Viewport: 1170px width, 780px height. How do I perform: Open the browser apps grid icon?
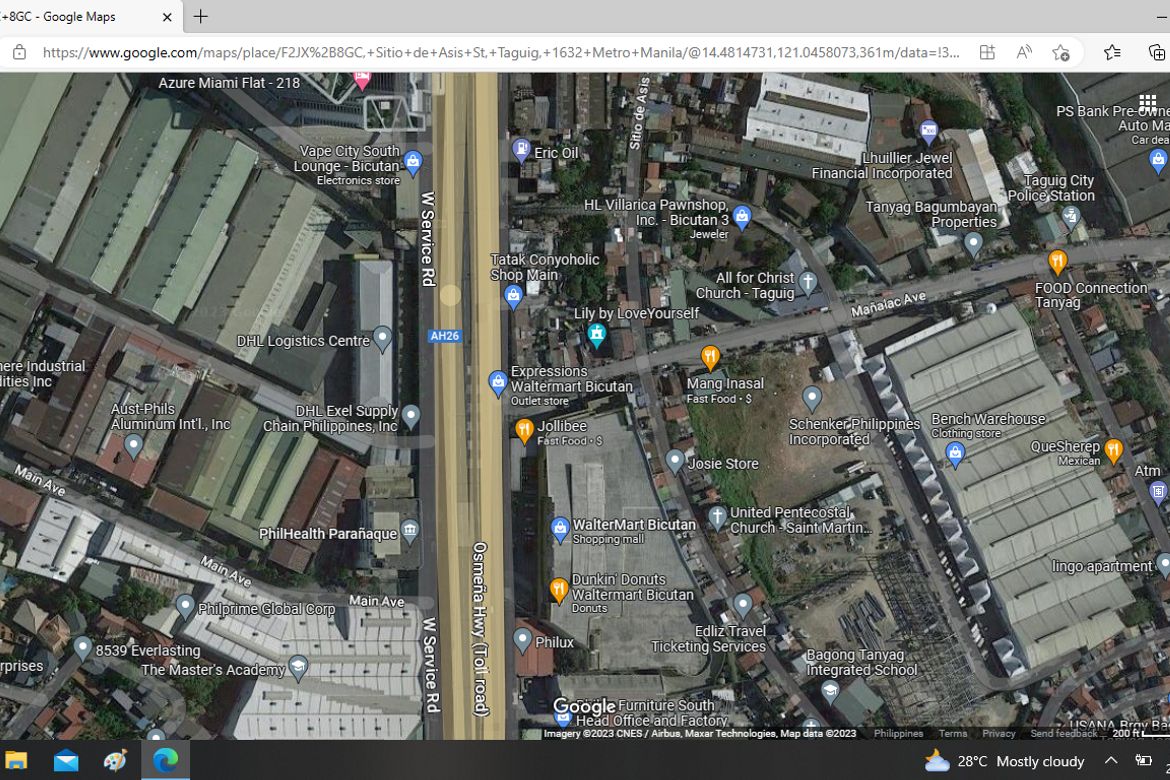[x=987, y=52]
